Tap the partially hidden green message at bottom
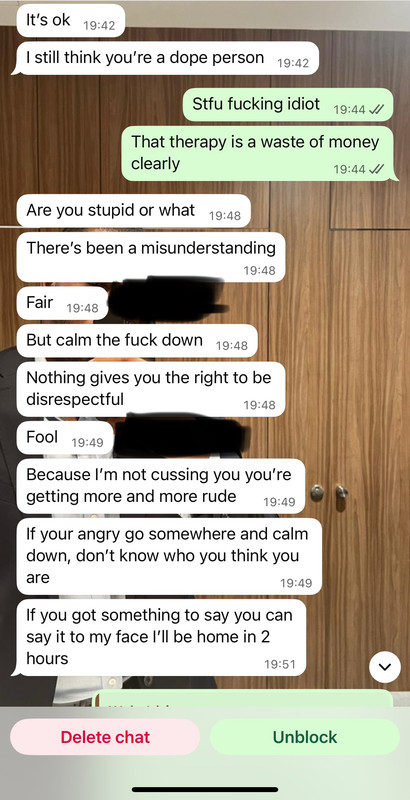 click(x=245, y=698)
